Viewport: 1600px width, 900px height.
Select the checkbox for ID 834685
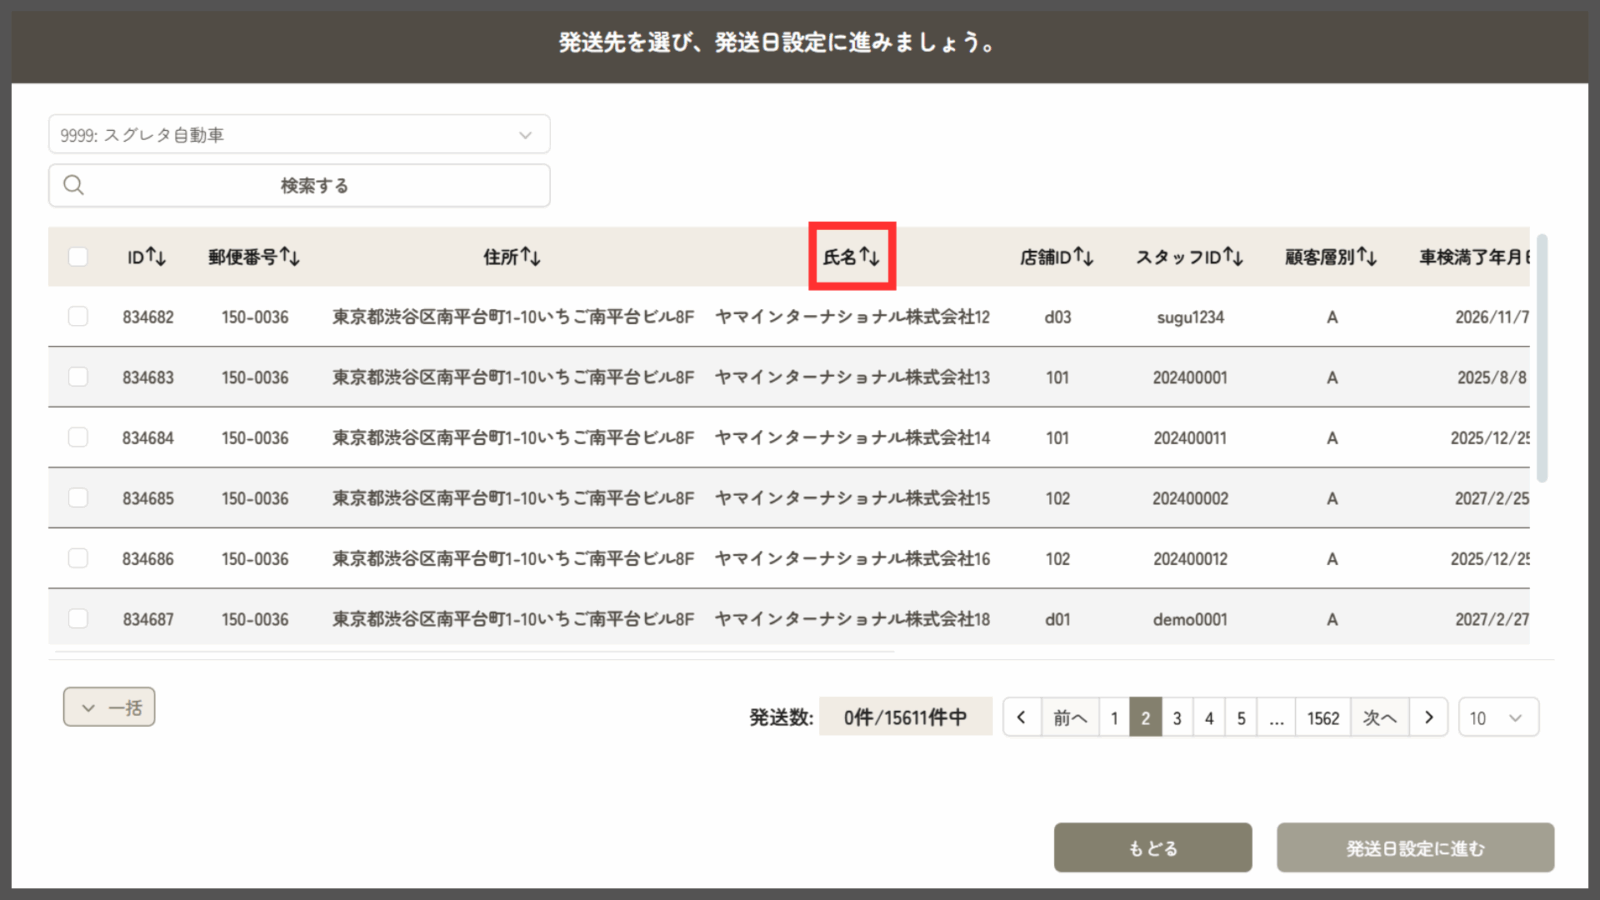click(x=78, y=498)
